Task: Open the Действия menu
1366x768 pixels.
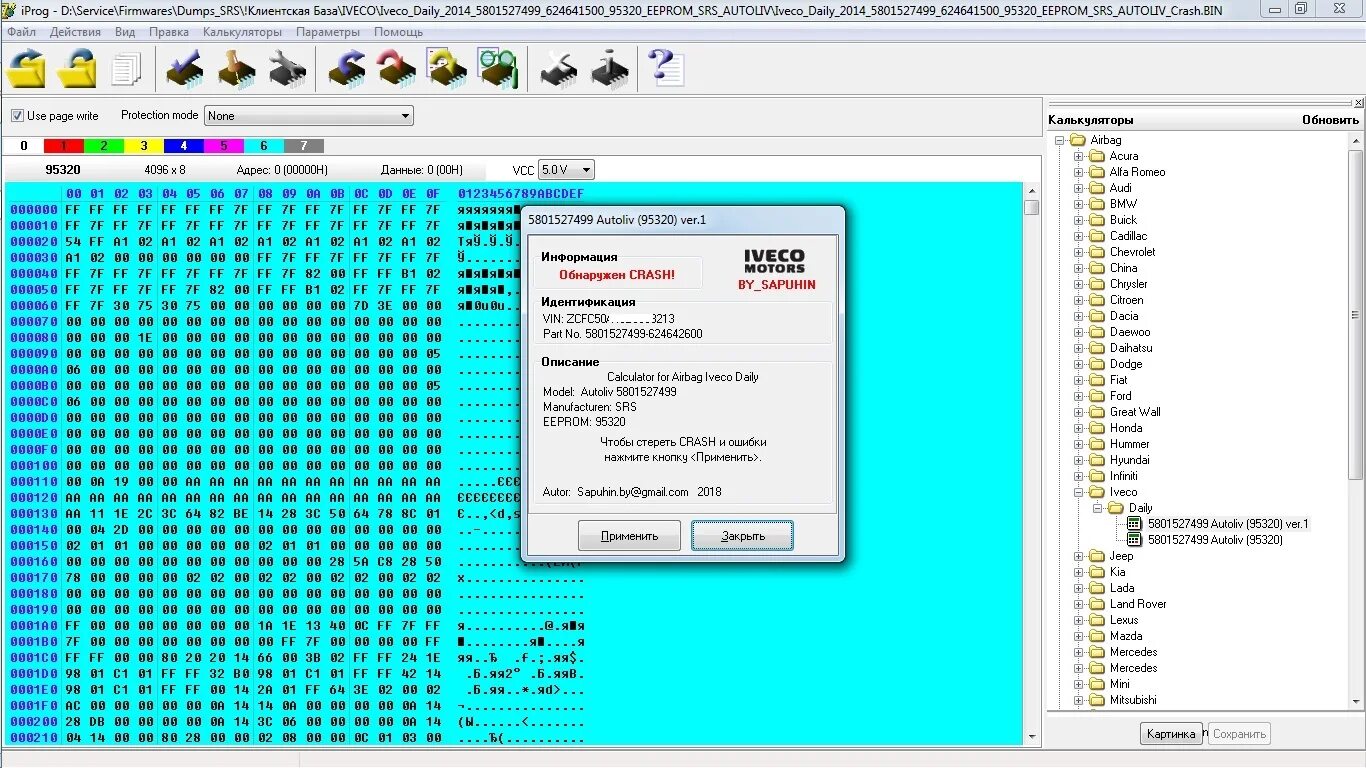Action: click(x=75, y=32)
